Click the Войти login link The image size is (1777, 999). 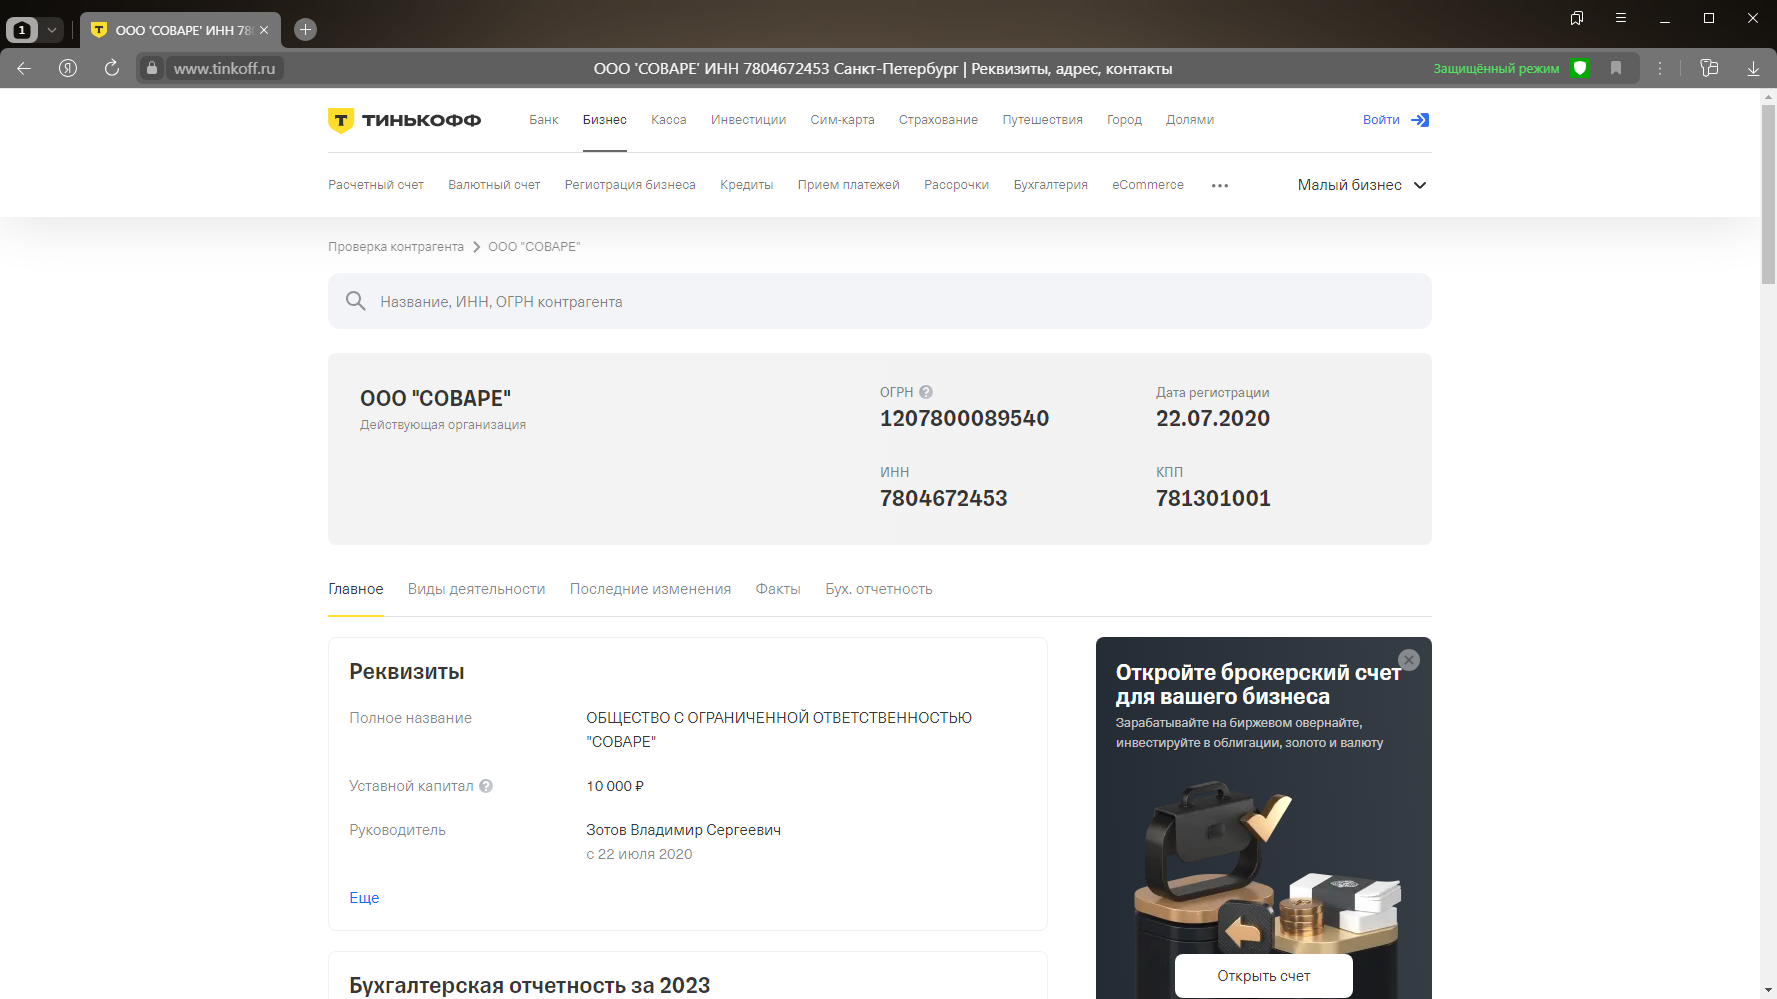pos(1381,120)
